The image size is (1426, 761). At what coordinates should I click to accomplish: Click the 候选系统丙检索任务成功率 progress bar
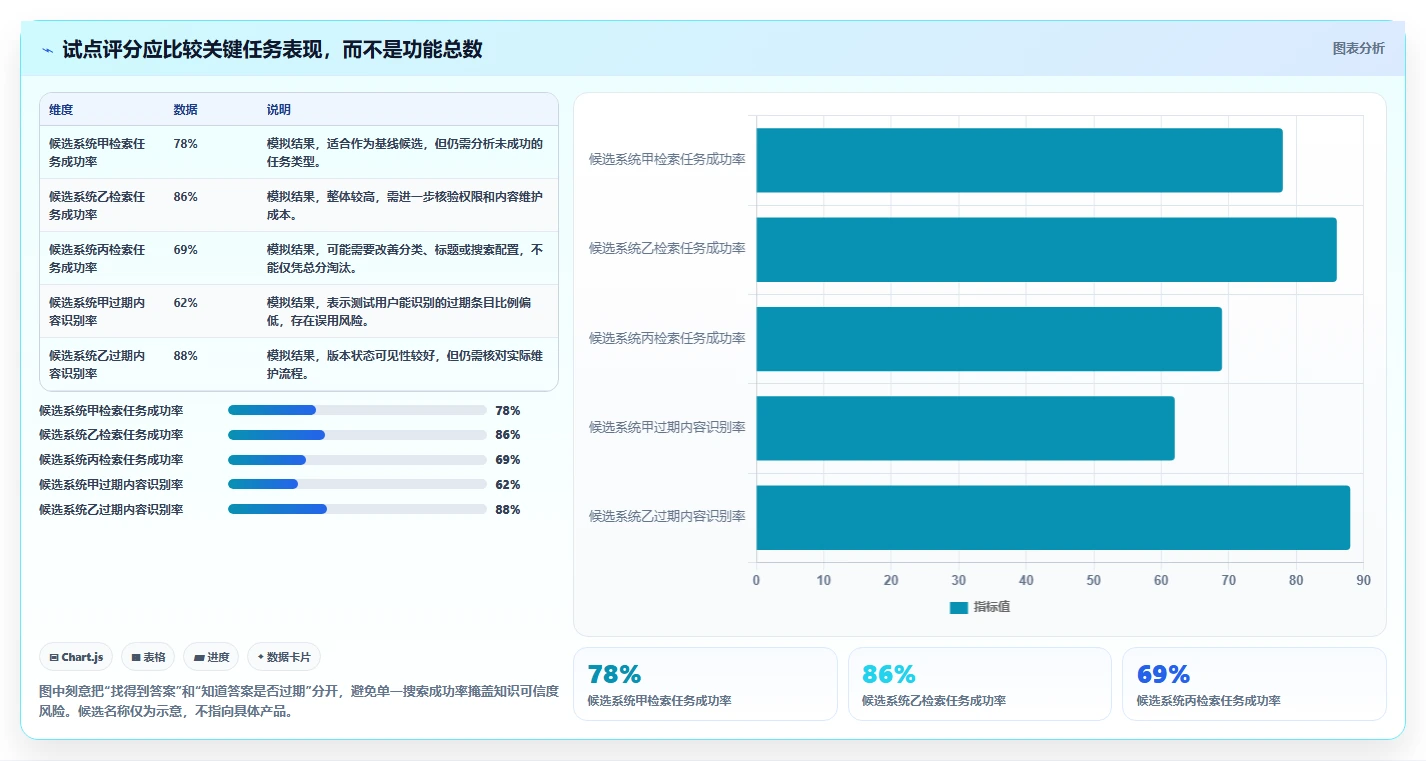tap(357, 460)
